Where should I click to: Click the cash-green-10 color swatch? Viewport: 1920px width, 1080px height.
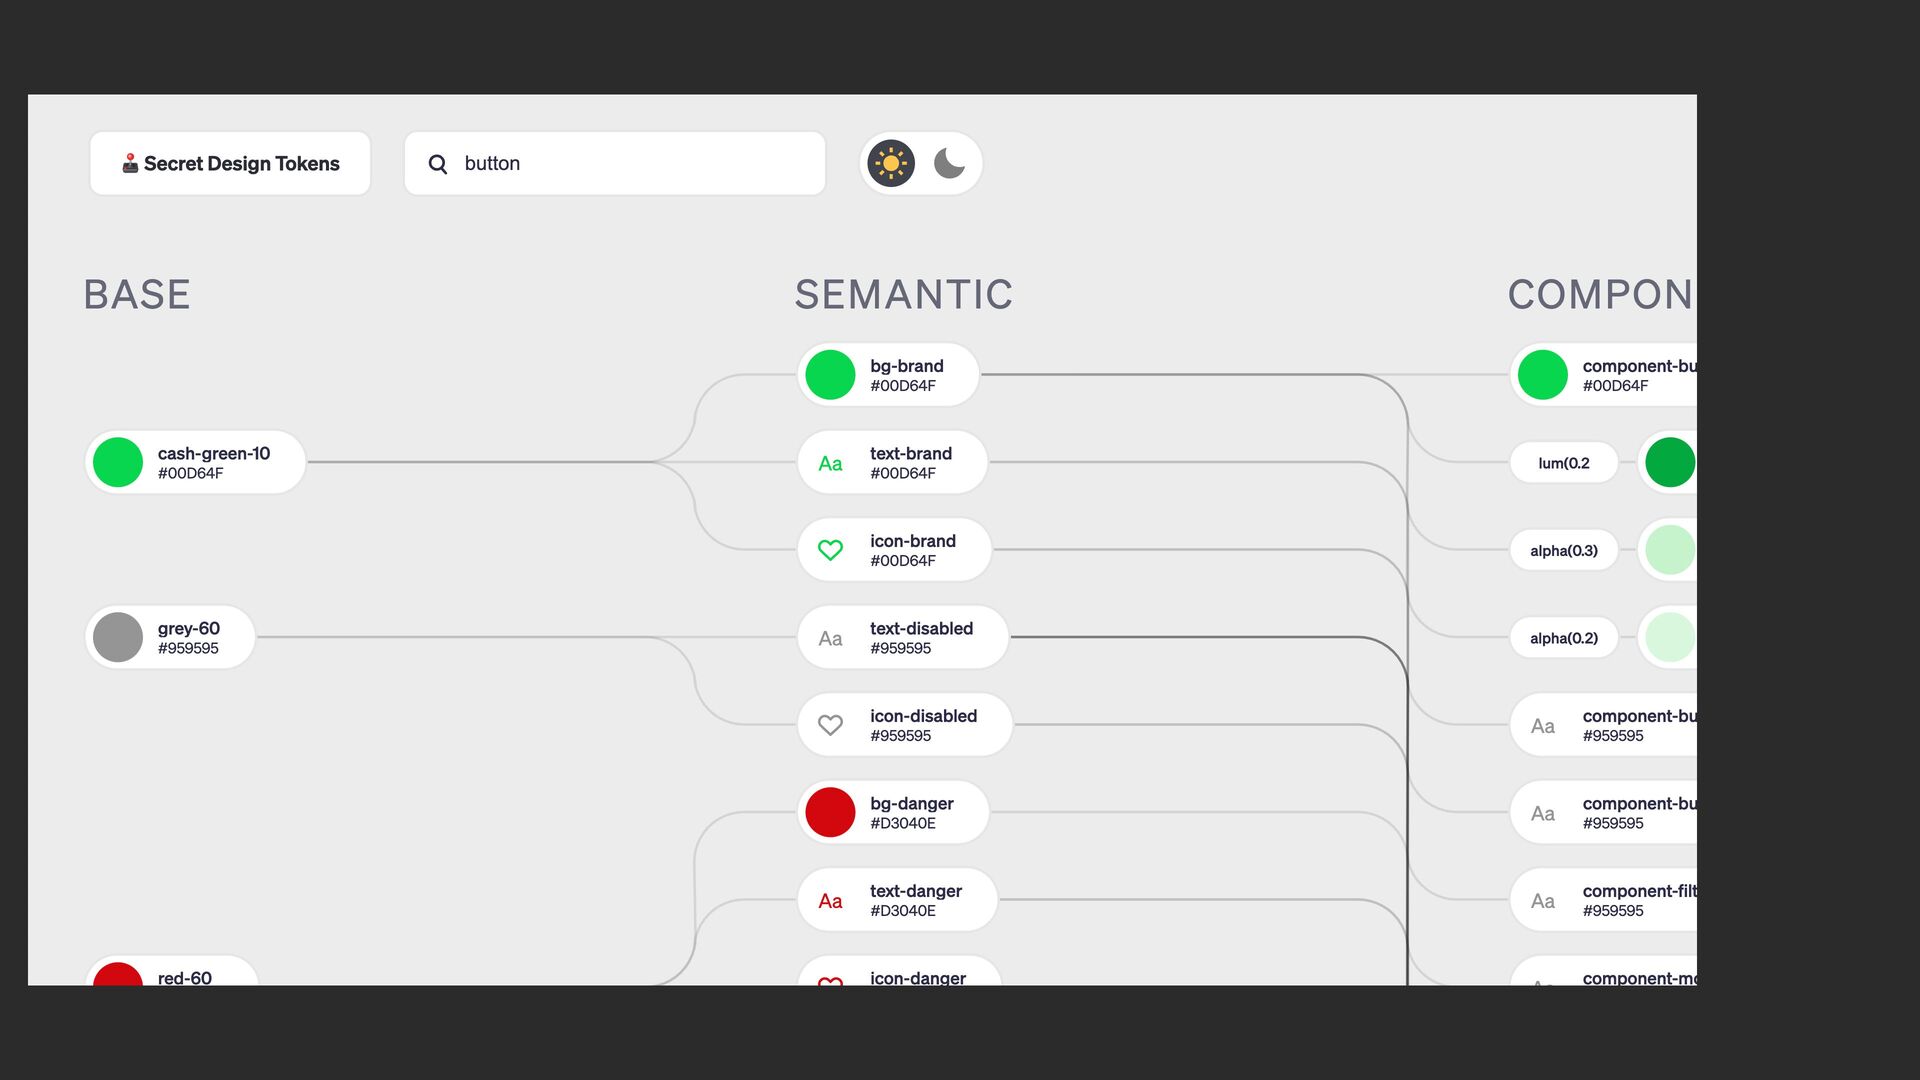click(x=118, y=463)
